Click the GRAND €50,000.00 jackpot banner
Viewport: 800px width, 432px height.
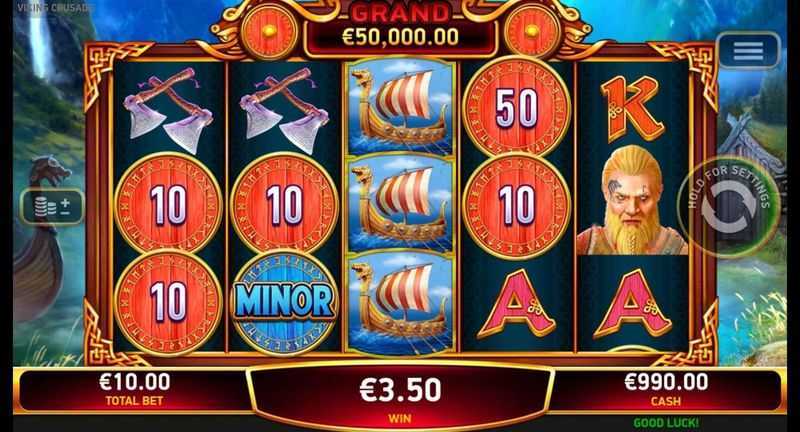coord(400,29)
